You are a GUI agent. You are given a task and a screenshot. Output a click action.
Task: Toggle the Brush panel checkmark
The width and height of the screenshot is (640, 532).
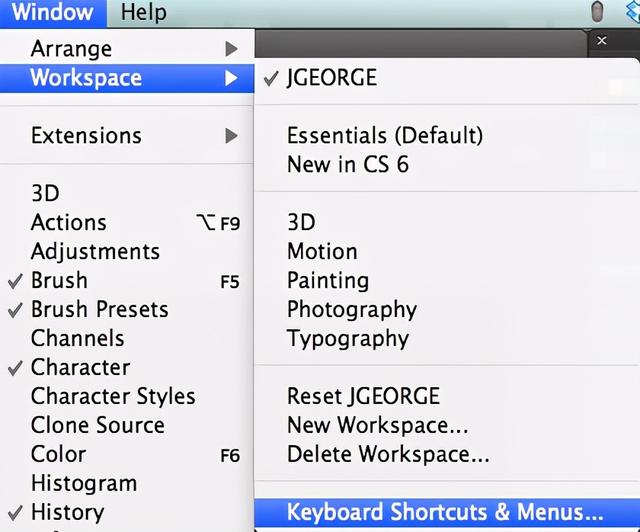(x=59, y=281)
